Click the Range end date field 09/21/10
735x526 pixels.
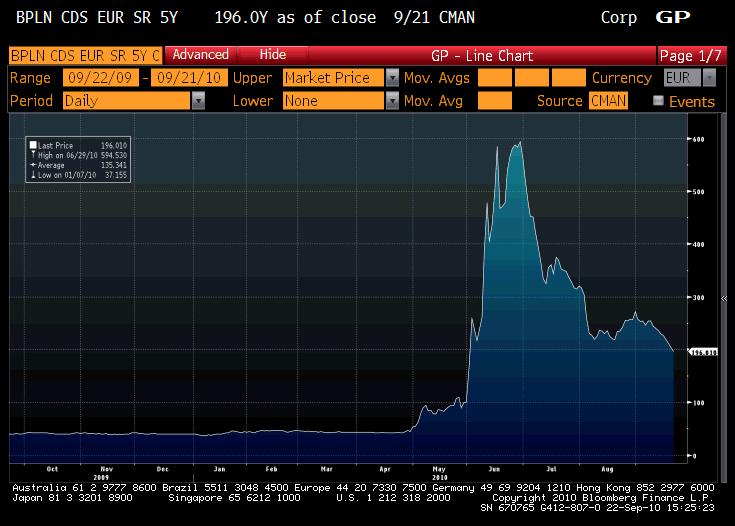[186, 78]
